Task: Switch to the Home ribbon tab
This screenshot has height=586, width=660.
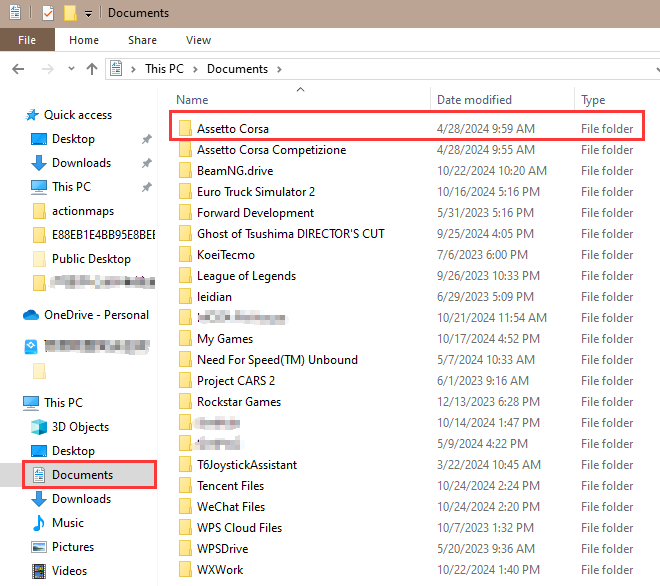Action: point(84,40)
